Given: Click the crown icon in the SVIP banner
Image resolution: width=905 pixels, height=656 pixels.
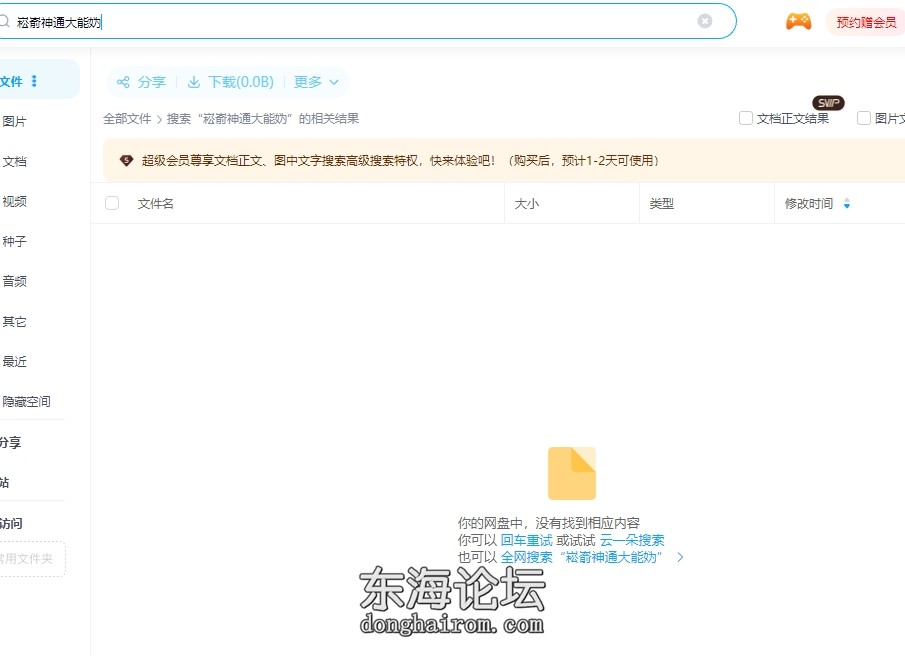Looking at the screenshot, I should (x=125, y=160).
